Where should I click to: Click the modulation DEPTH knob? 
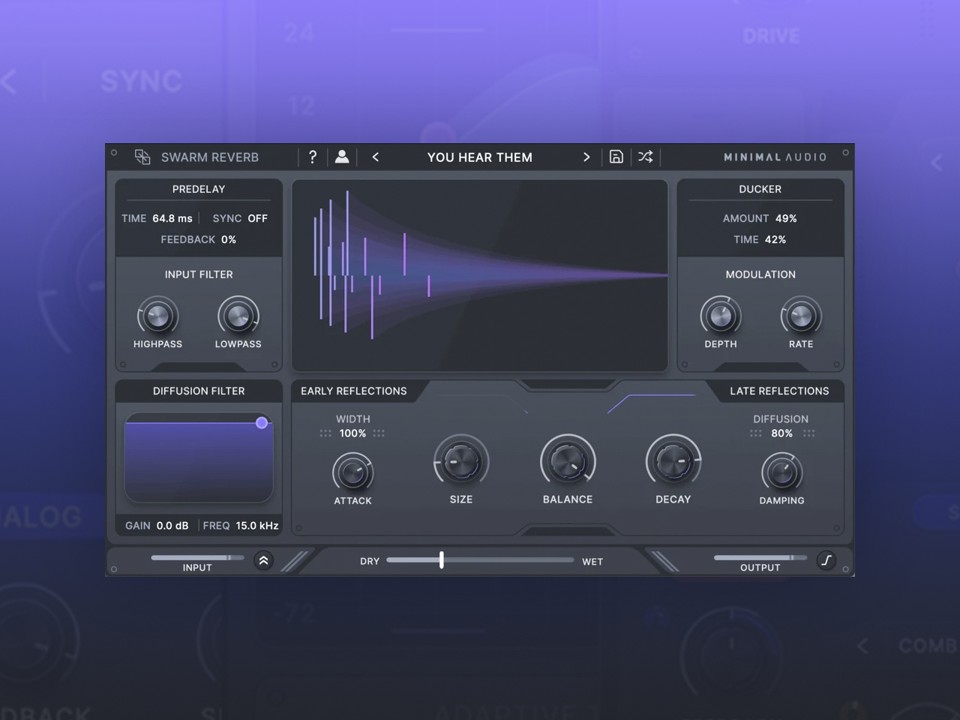(x=721, y=316)
